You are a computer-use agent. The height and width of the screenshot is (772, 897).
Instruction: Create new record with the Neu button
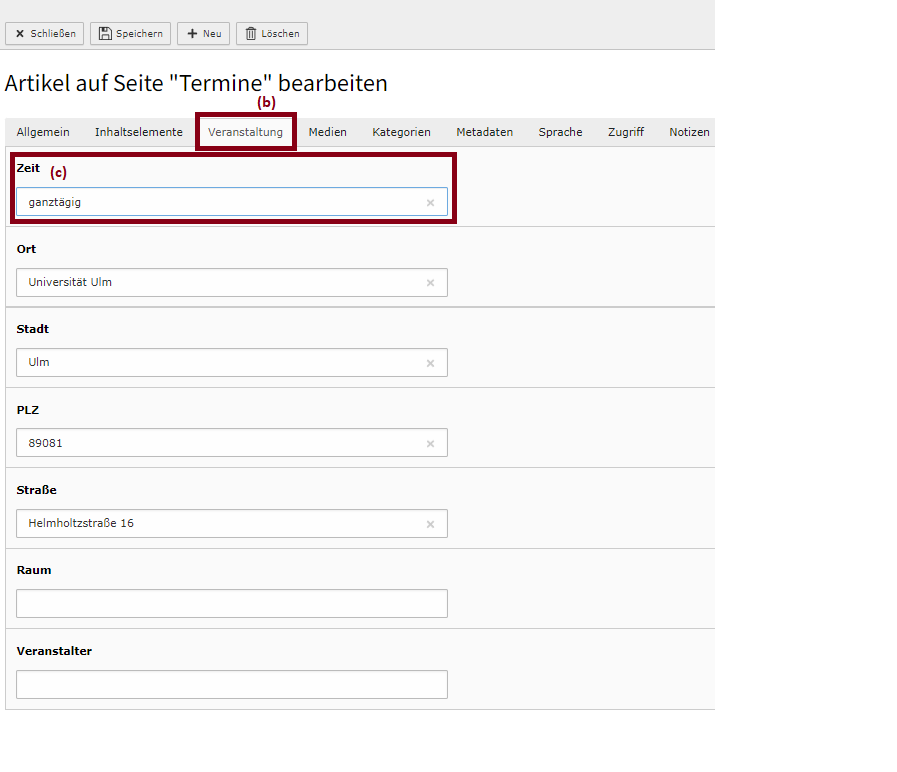point(204,34)
